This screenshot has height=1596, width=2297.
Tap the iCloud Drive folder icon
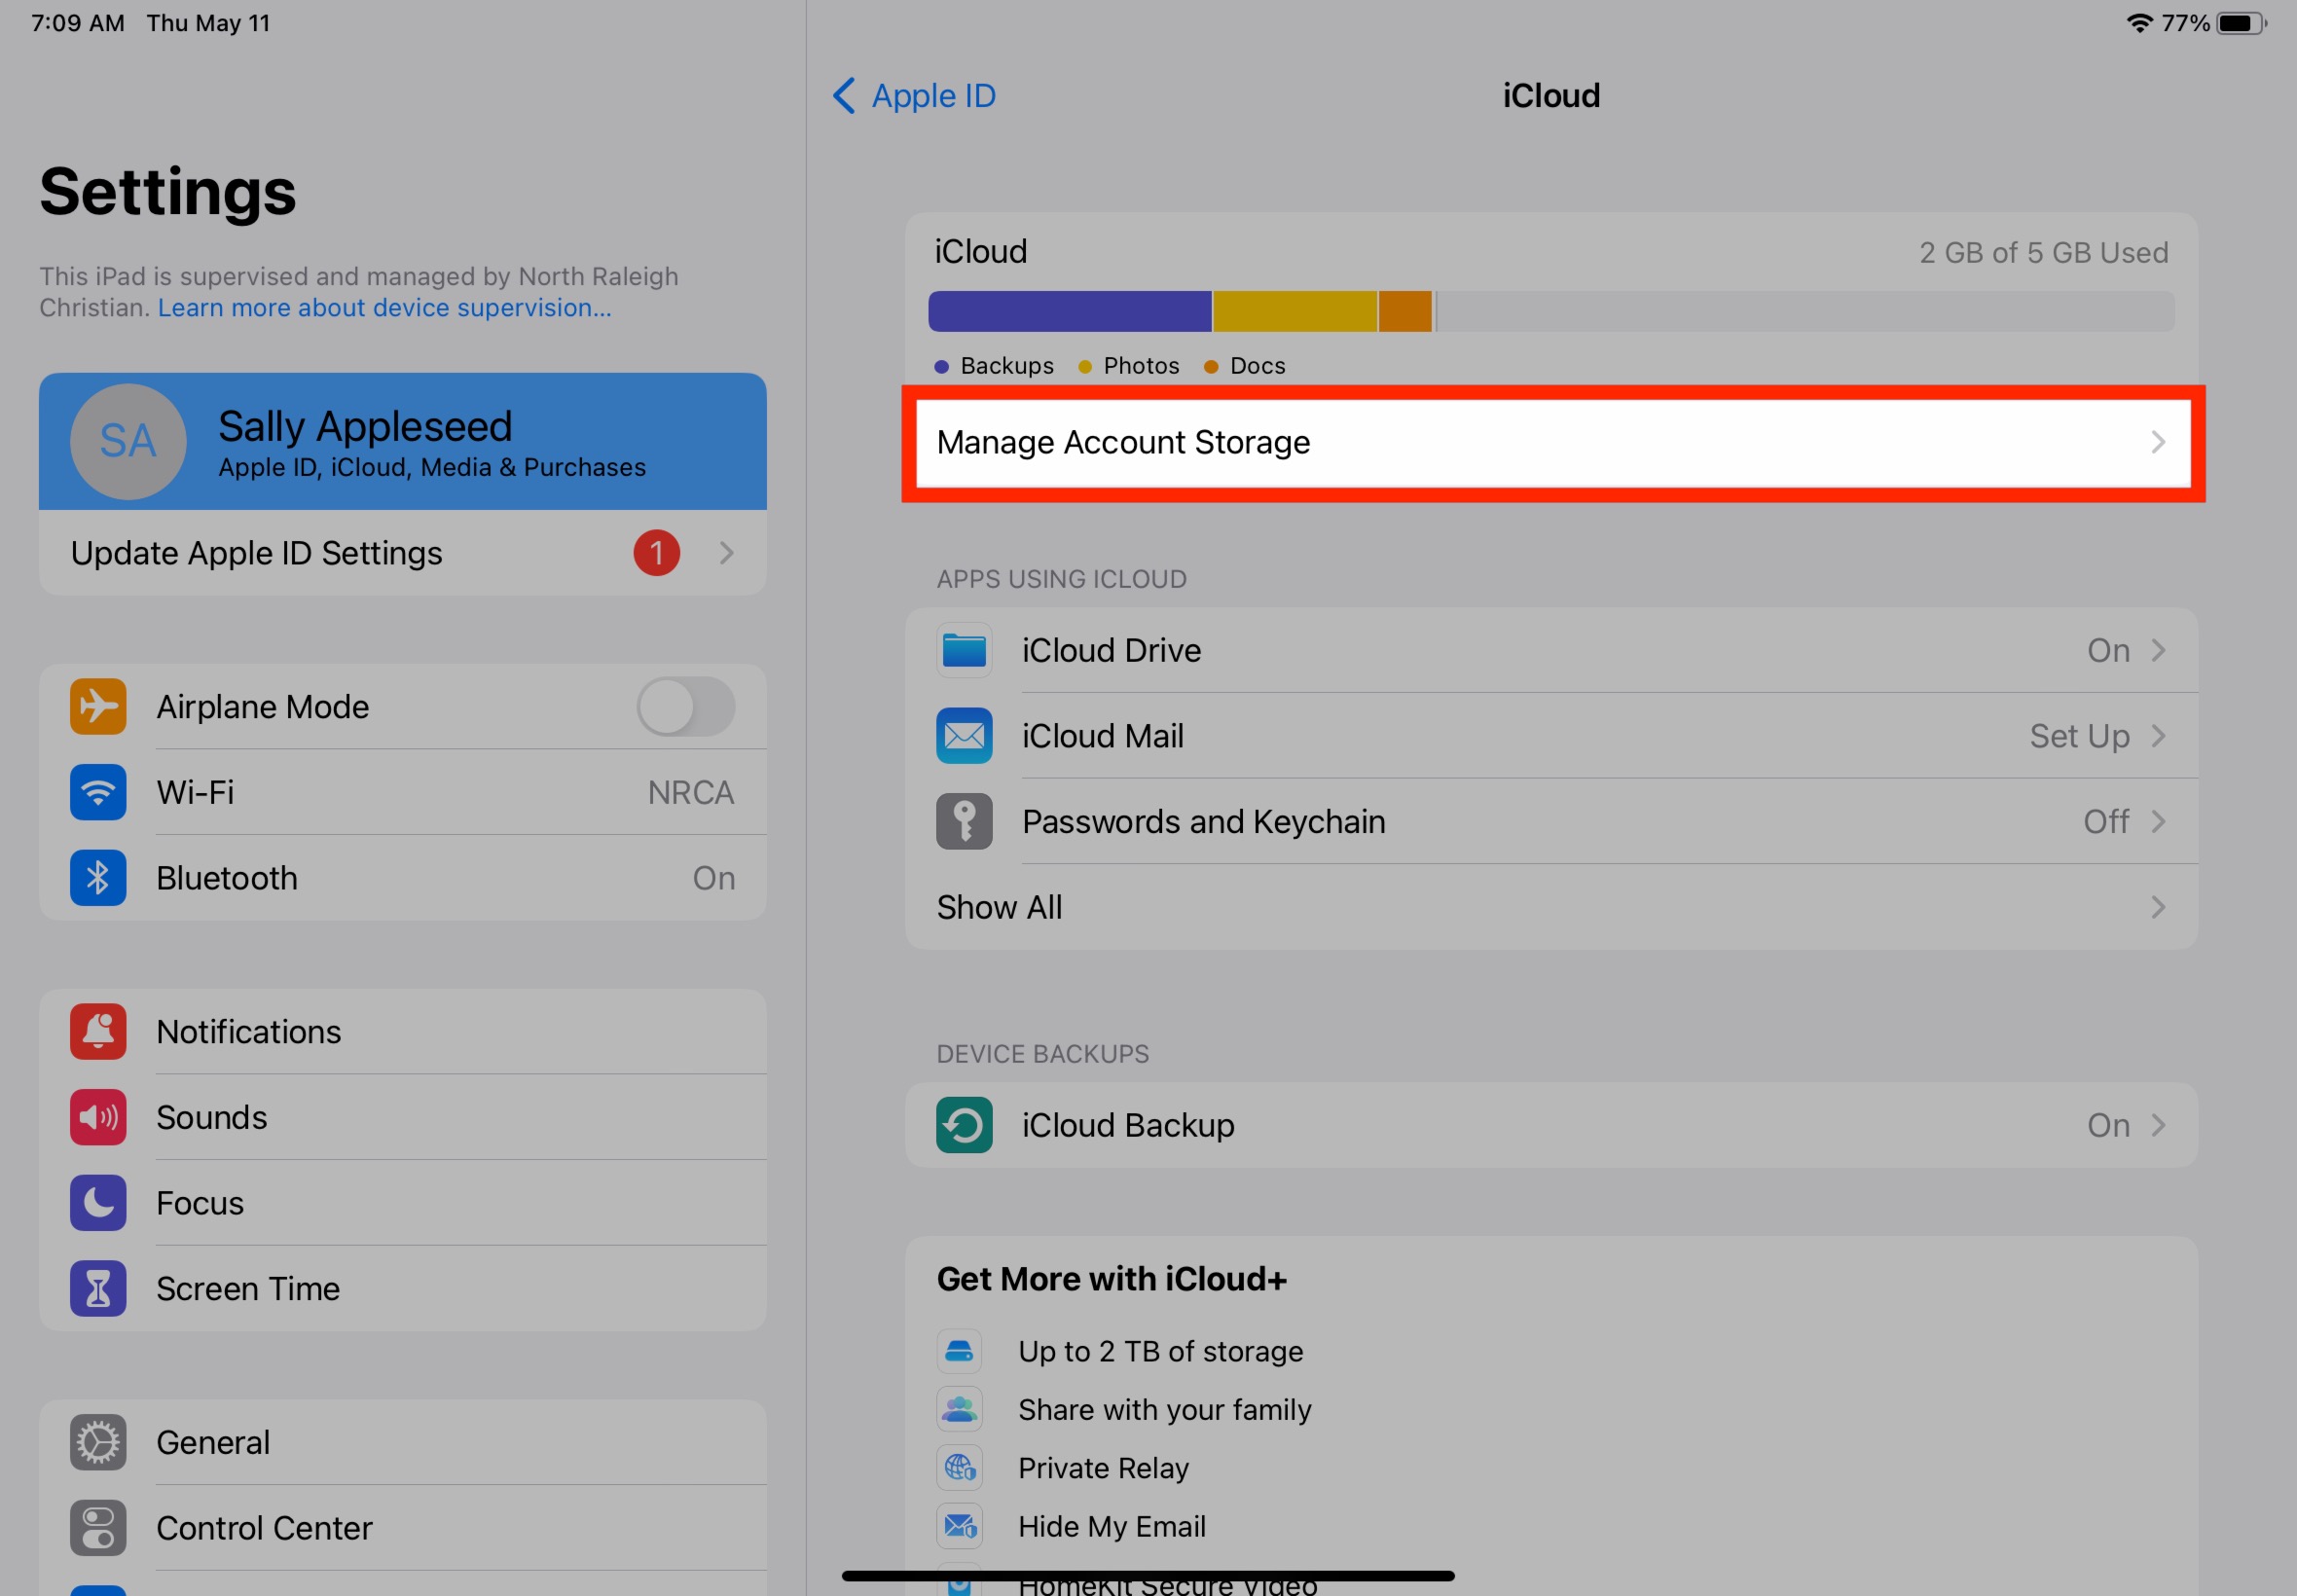(x=964, y=650)
